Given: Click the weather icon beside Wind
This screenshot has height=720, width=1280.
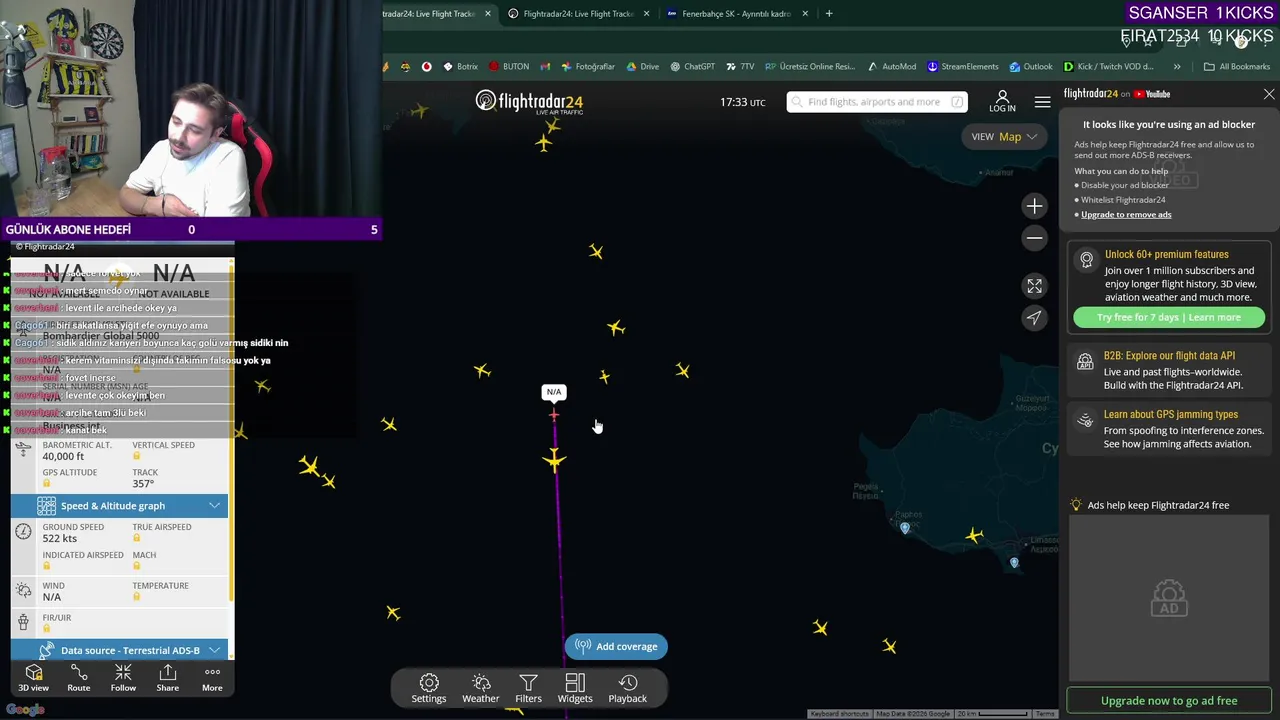Looking at the screenshot, I should [x=24, y=591].
